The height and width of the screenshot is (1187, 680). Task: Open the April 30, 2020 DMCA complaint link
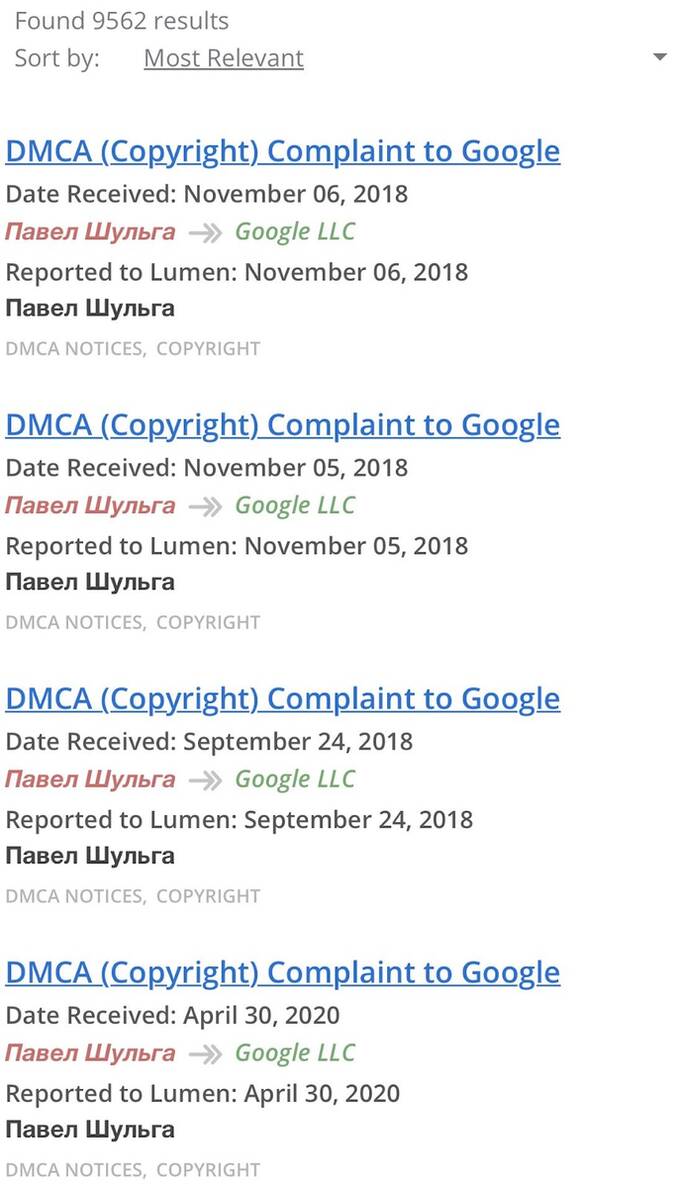click(282, 974)
